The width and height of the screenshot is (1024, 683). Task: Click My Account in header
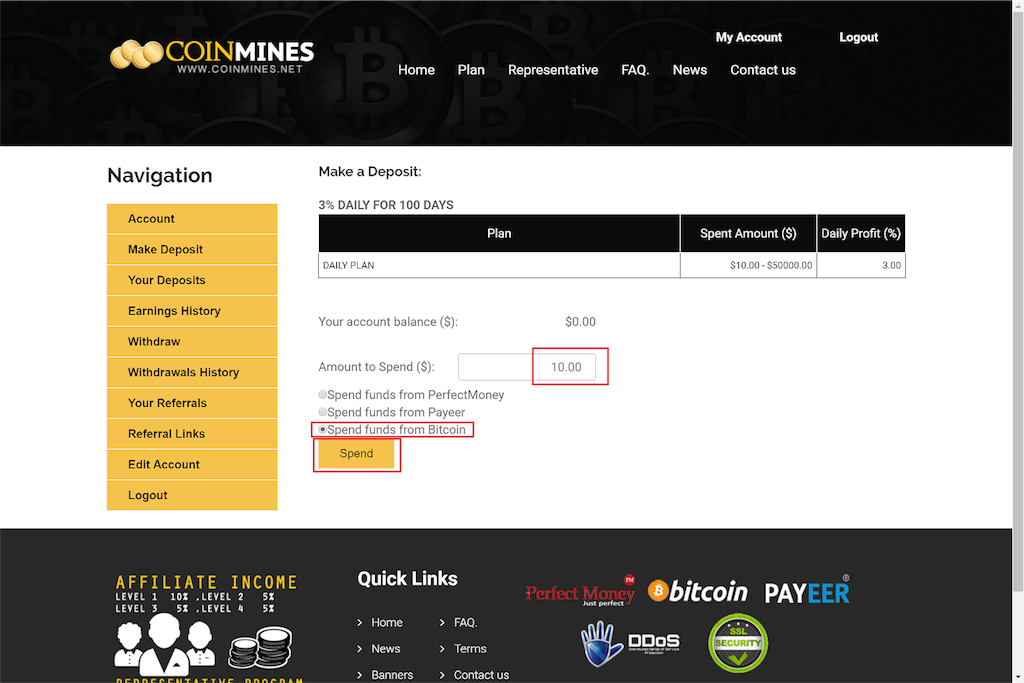coord(749,37)
